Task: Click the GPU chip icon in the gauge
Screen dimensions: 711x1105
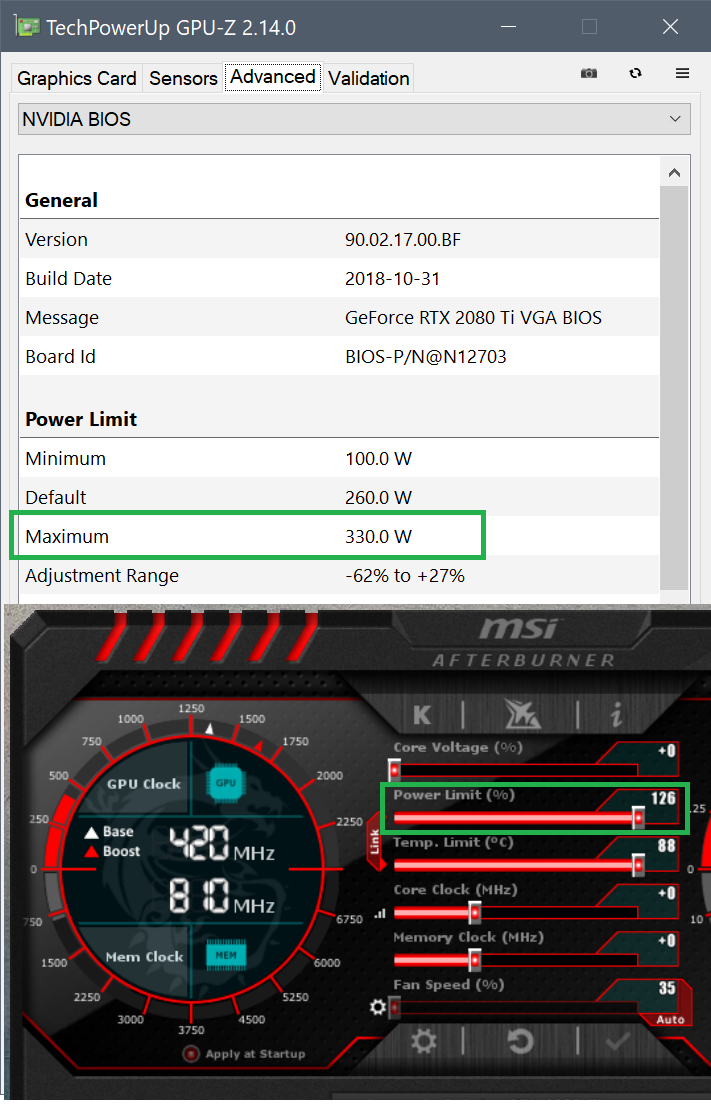Action: (x=225, y=783)
